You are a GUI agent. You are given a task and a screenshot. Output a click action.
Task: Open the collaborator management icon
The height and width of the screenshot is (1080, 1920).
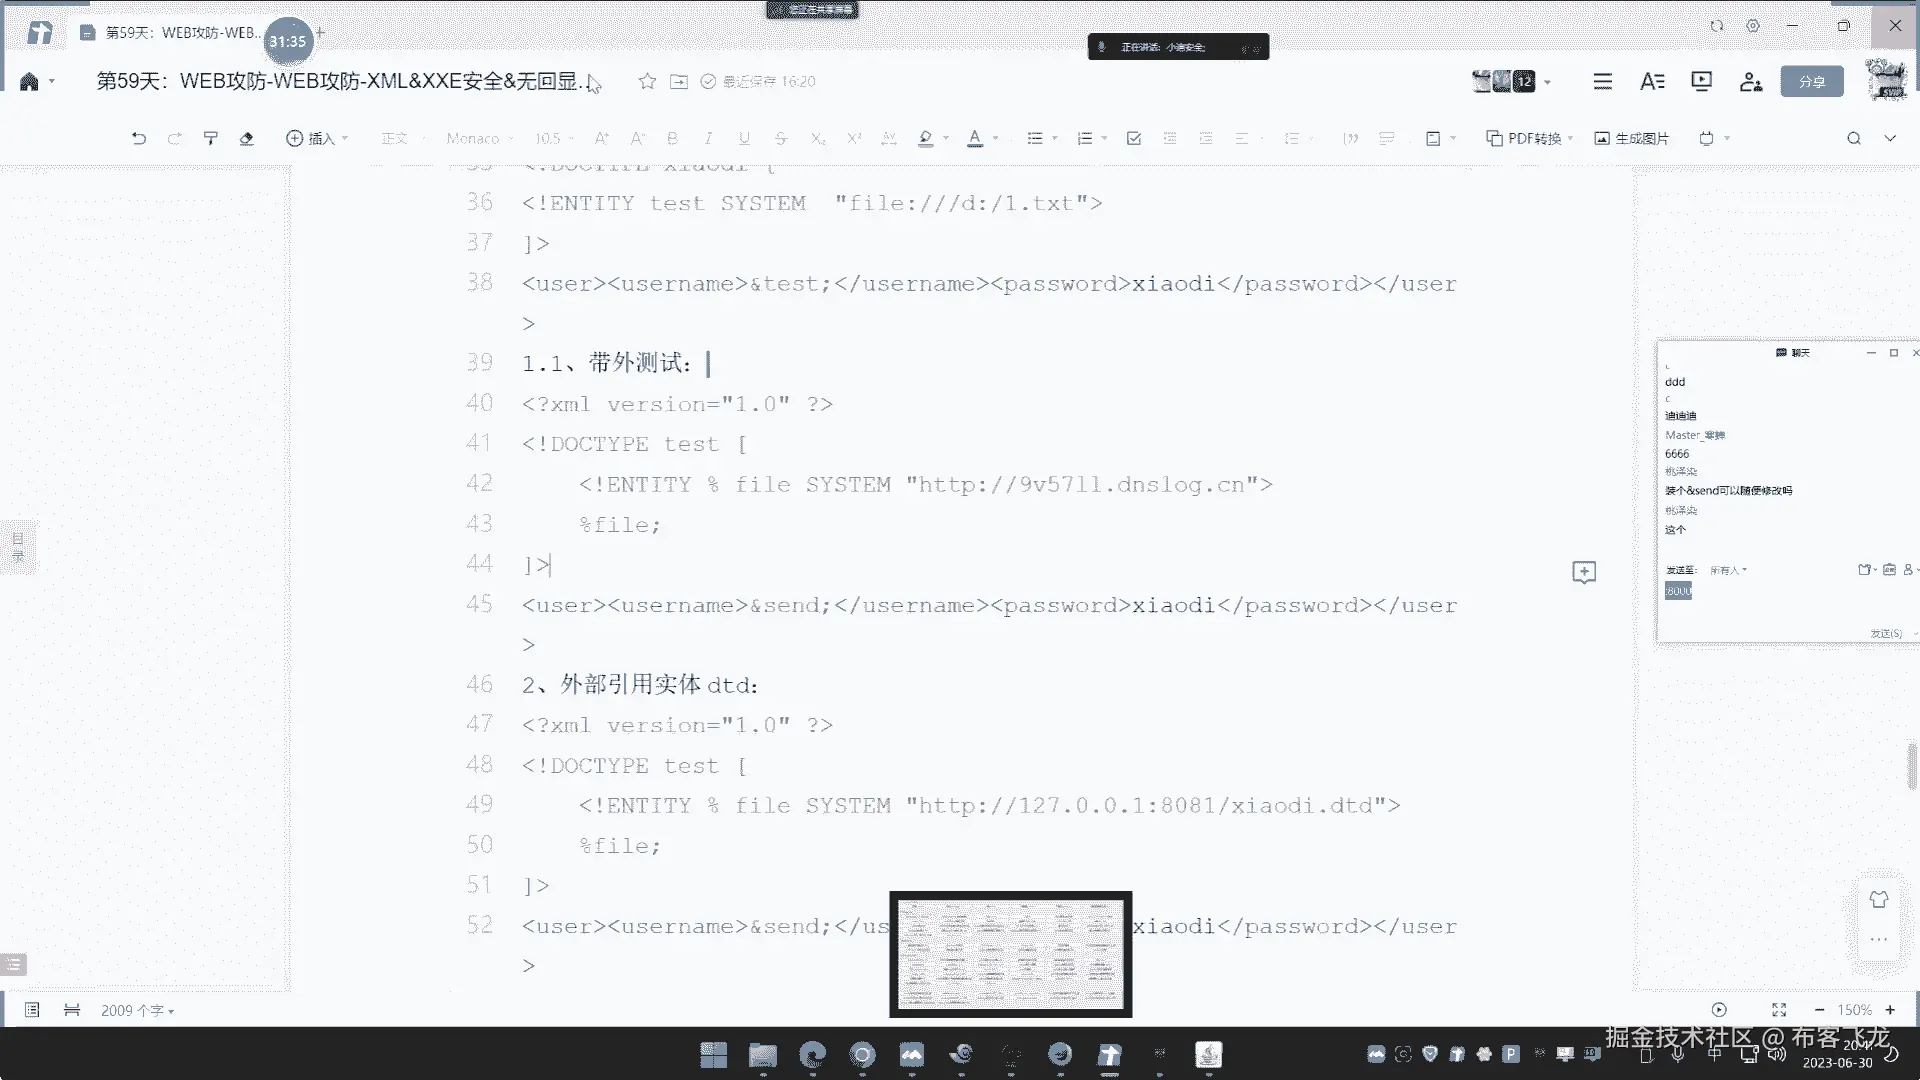coord(1750,81)
